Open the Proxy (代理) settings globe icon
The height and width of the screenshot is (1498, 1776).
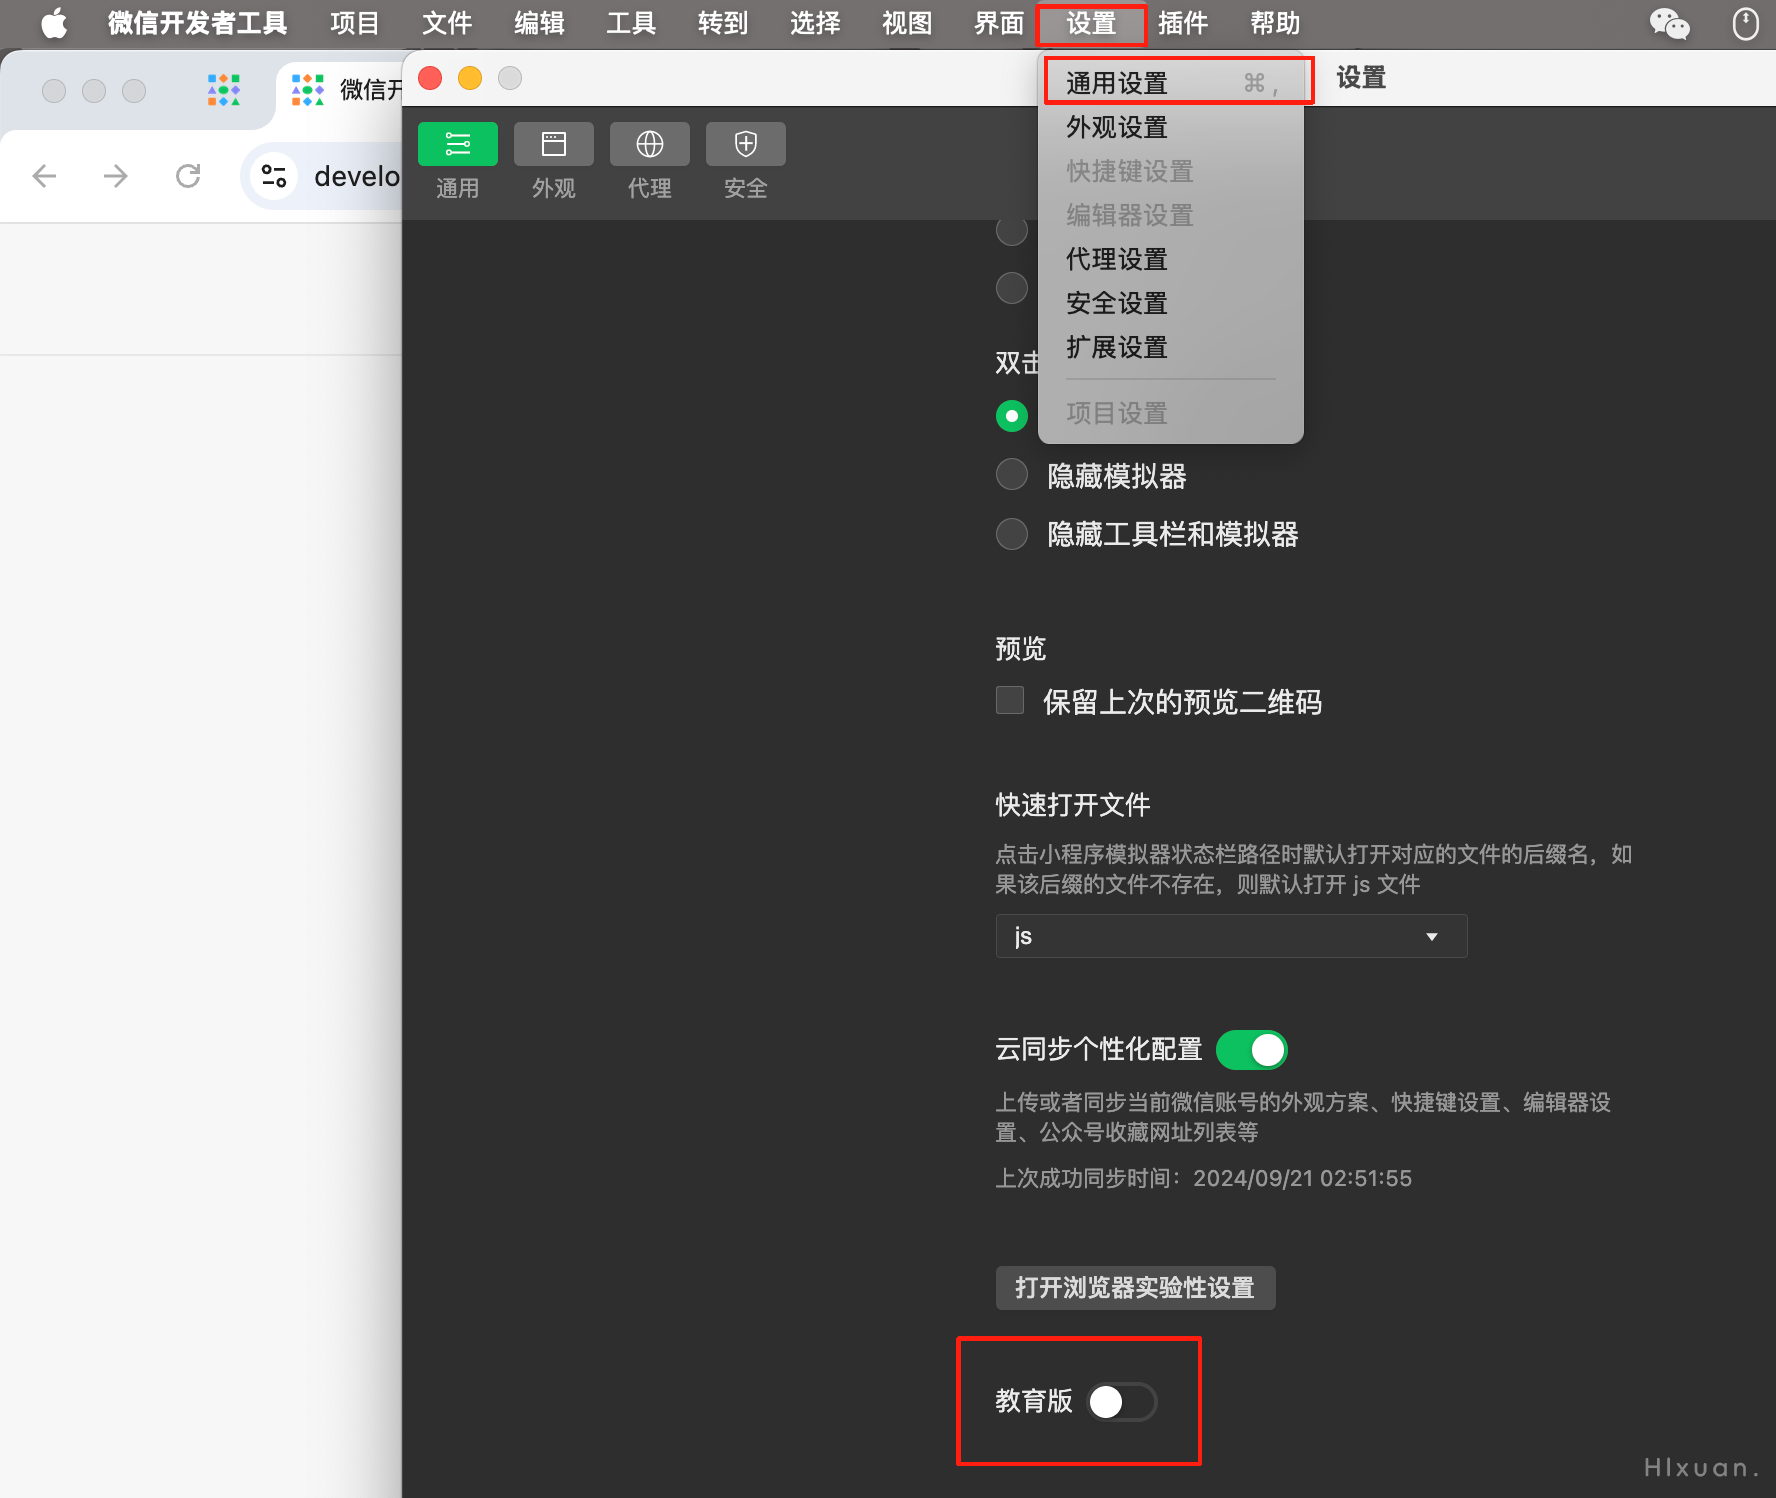click(650, 144)
